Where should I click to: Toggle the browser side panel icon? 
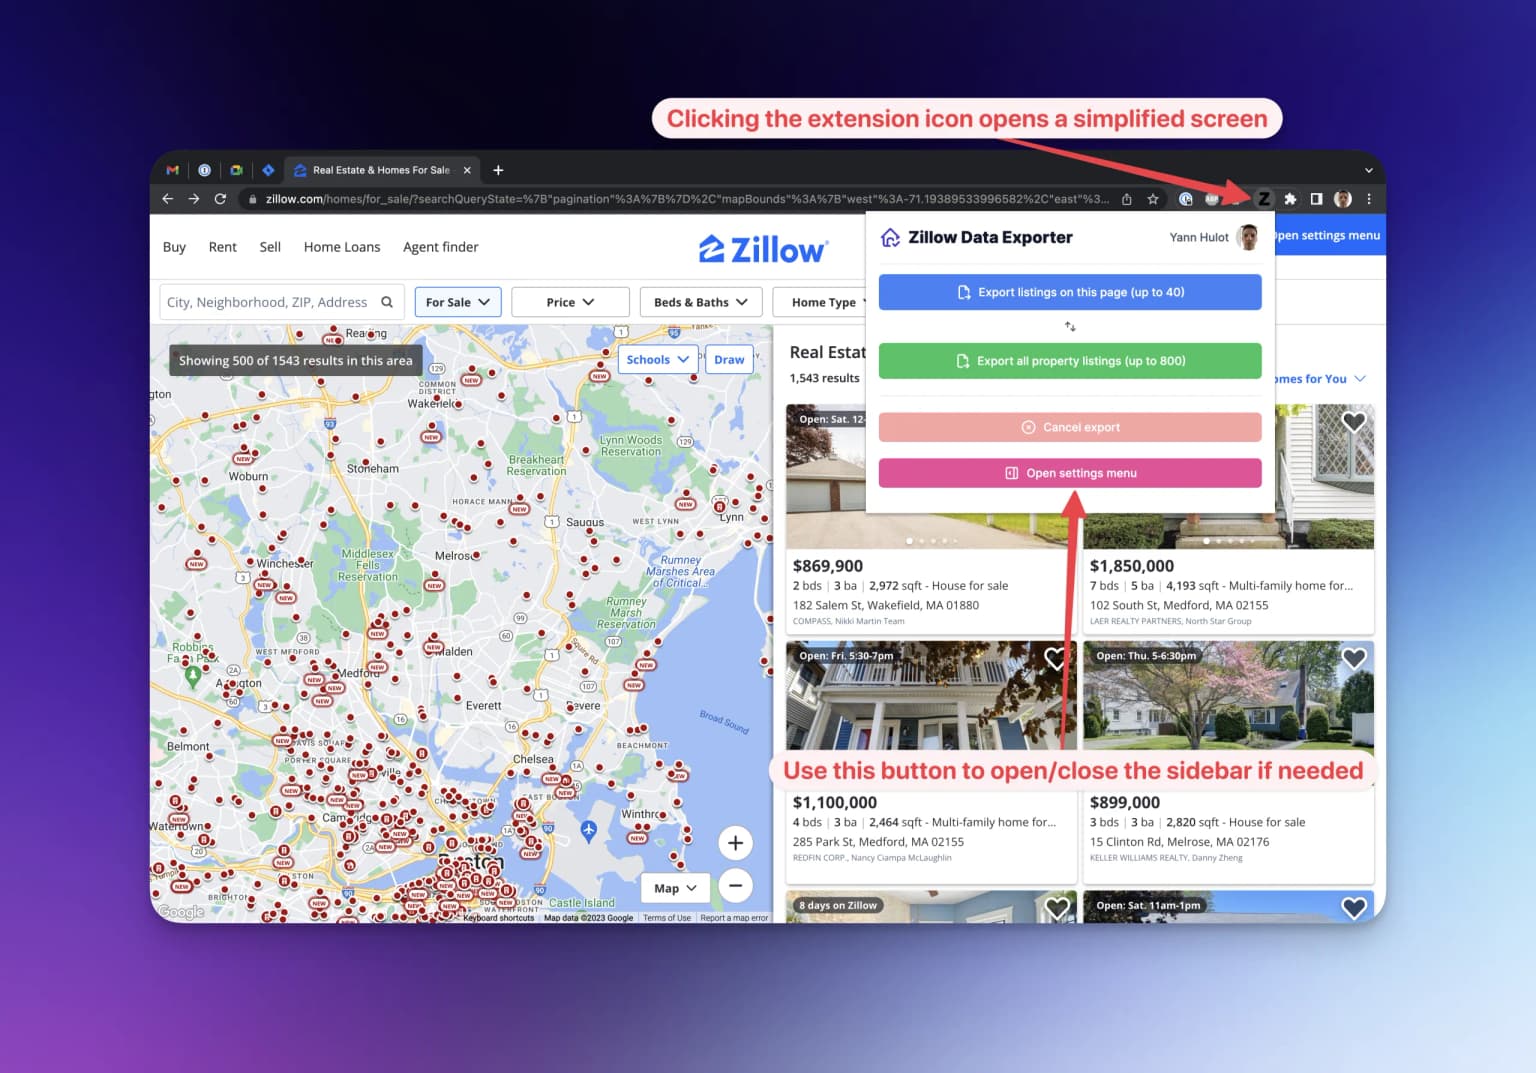[x=1316, y=199]
